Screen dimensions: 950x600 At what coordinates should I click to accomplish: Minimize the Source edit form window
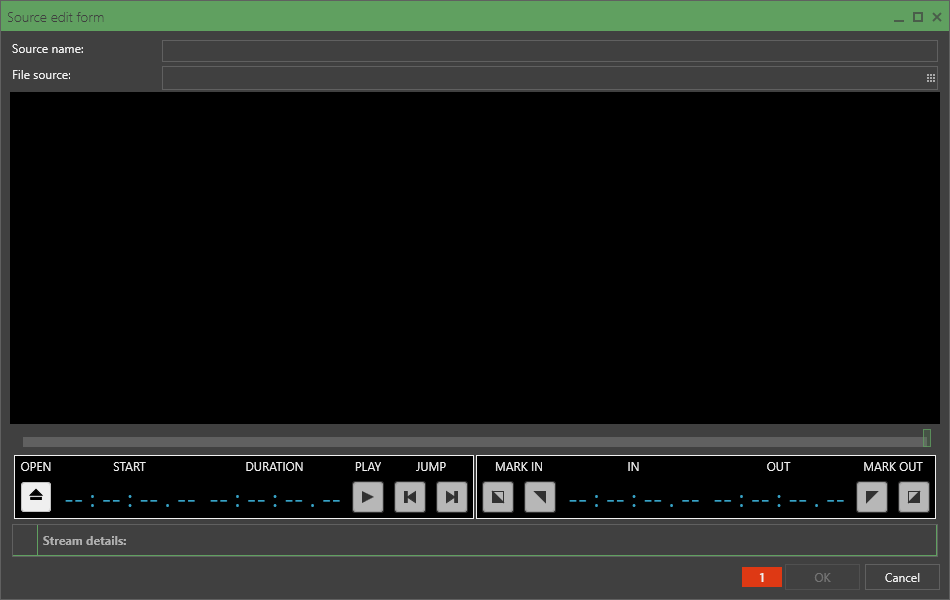click(x=899, y=18)
